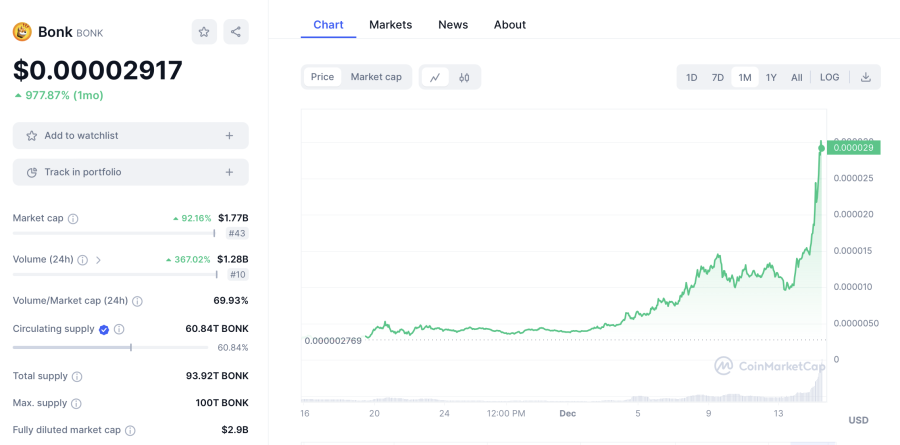This screenshot has height=445, width=900.
Task: Click Add to watchlist button
Action: click(131, 136)
